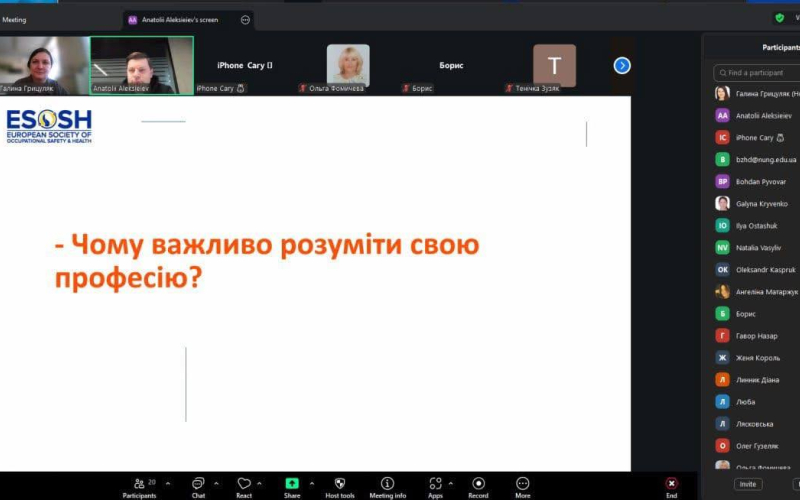This screenshot has width=800, height=500.
Task: Expand the arrow next to Share
Action: coord(312,483)
